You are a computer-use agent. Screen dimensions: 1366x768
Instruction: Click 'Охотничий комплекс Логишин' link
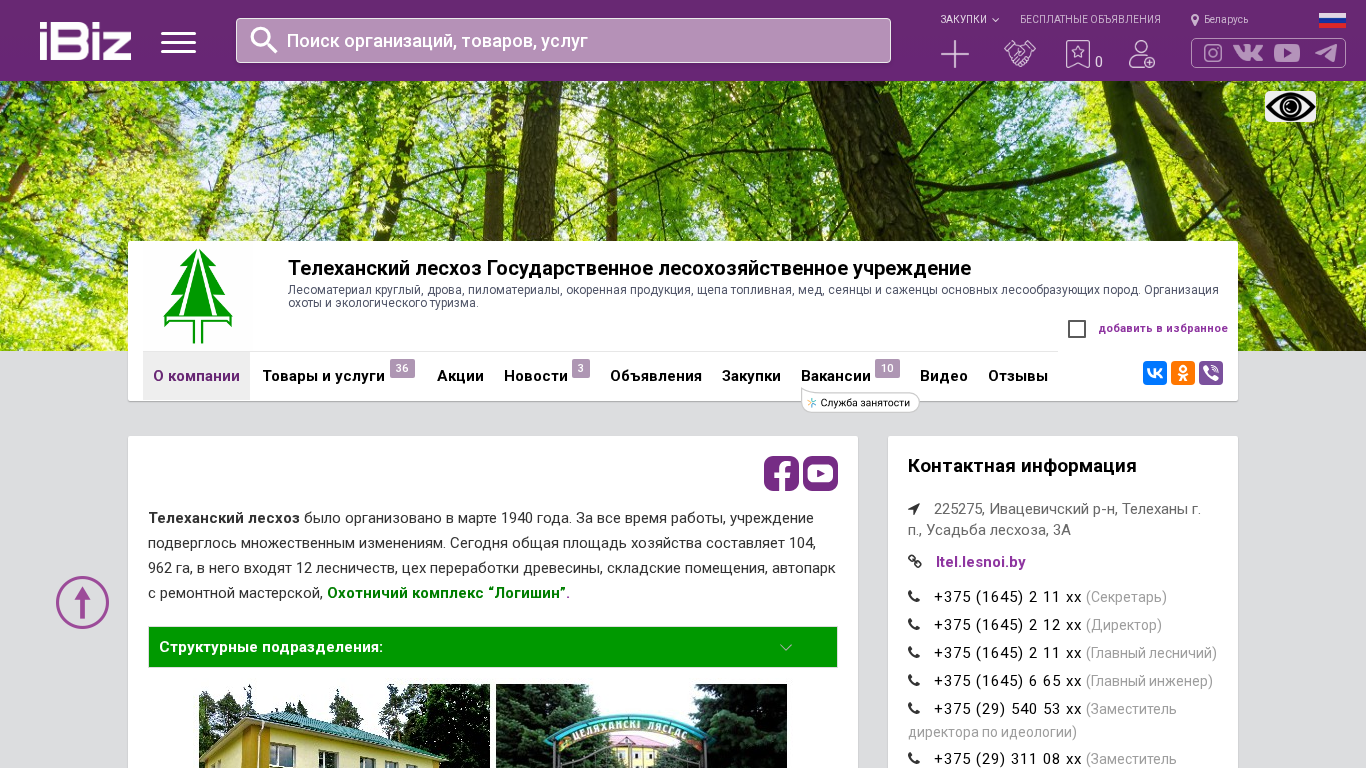[x=446, y=593]
